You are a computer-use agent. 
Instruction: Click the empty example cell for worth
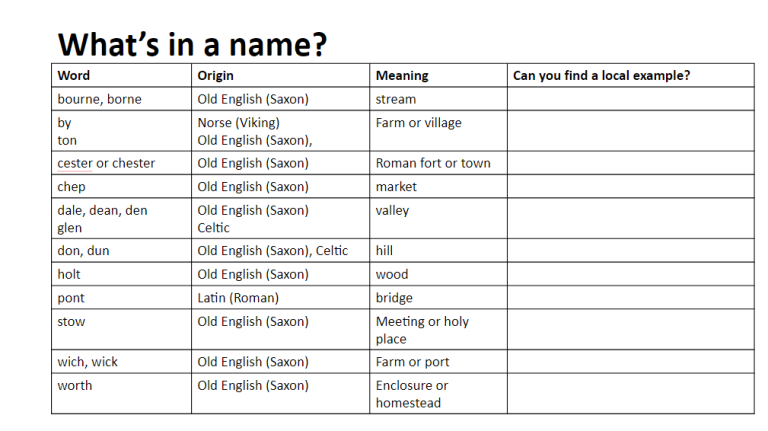629,394
